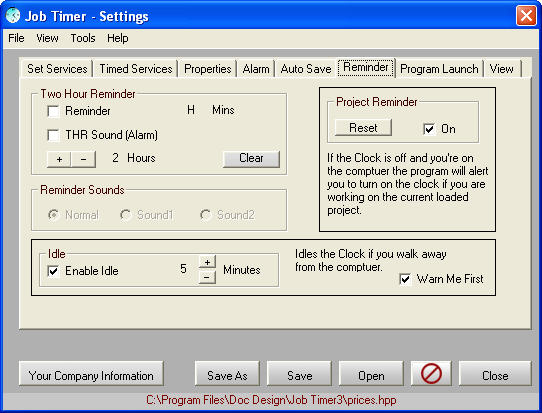542x413 pixels.
Task: Decrease the Two Hour Reminder hours with minus
Action: click(83, 159)
